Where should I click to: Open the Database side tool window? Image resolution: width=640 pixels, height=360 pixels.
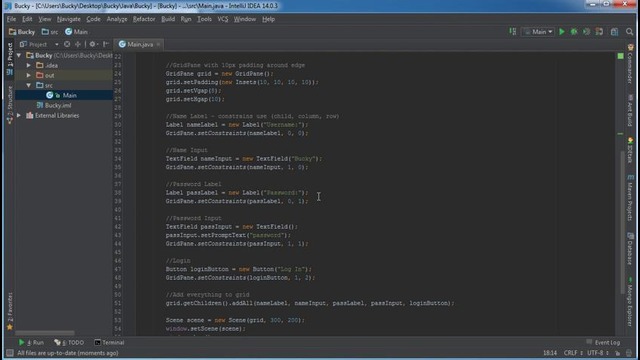point(630,248)
